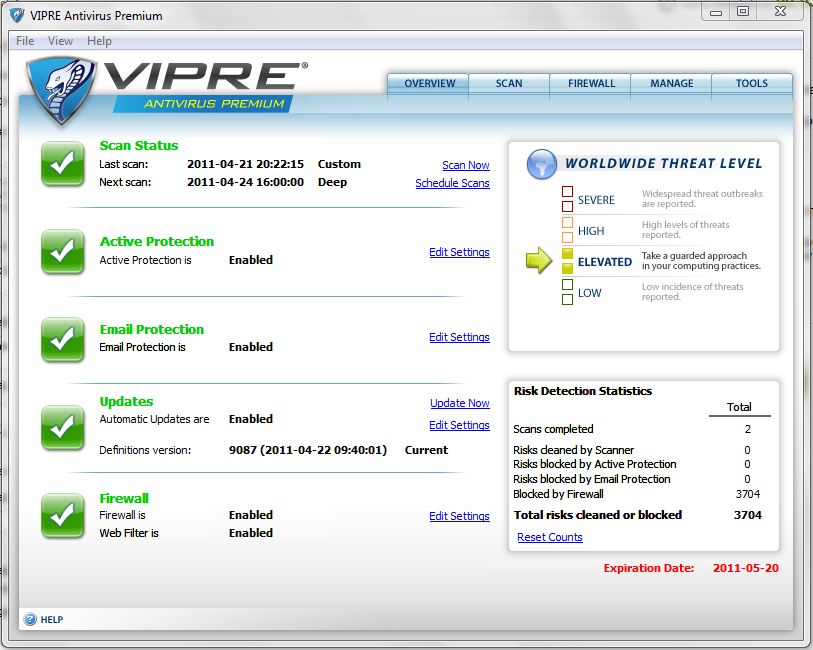
Task: Close the VIPRE Antivirus Premium window
Action: [780, 11]
